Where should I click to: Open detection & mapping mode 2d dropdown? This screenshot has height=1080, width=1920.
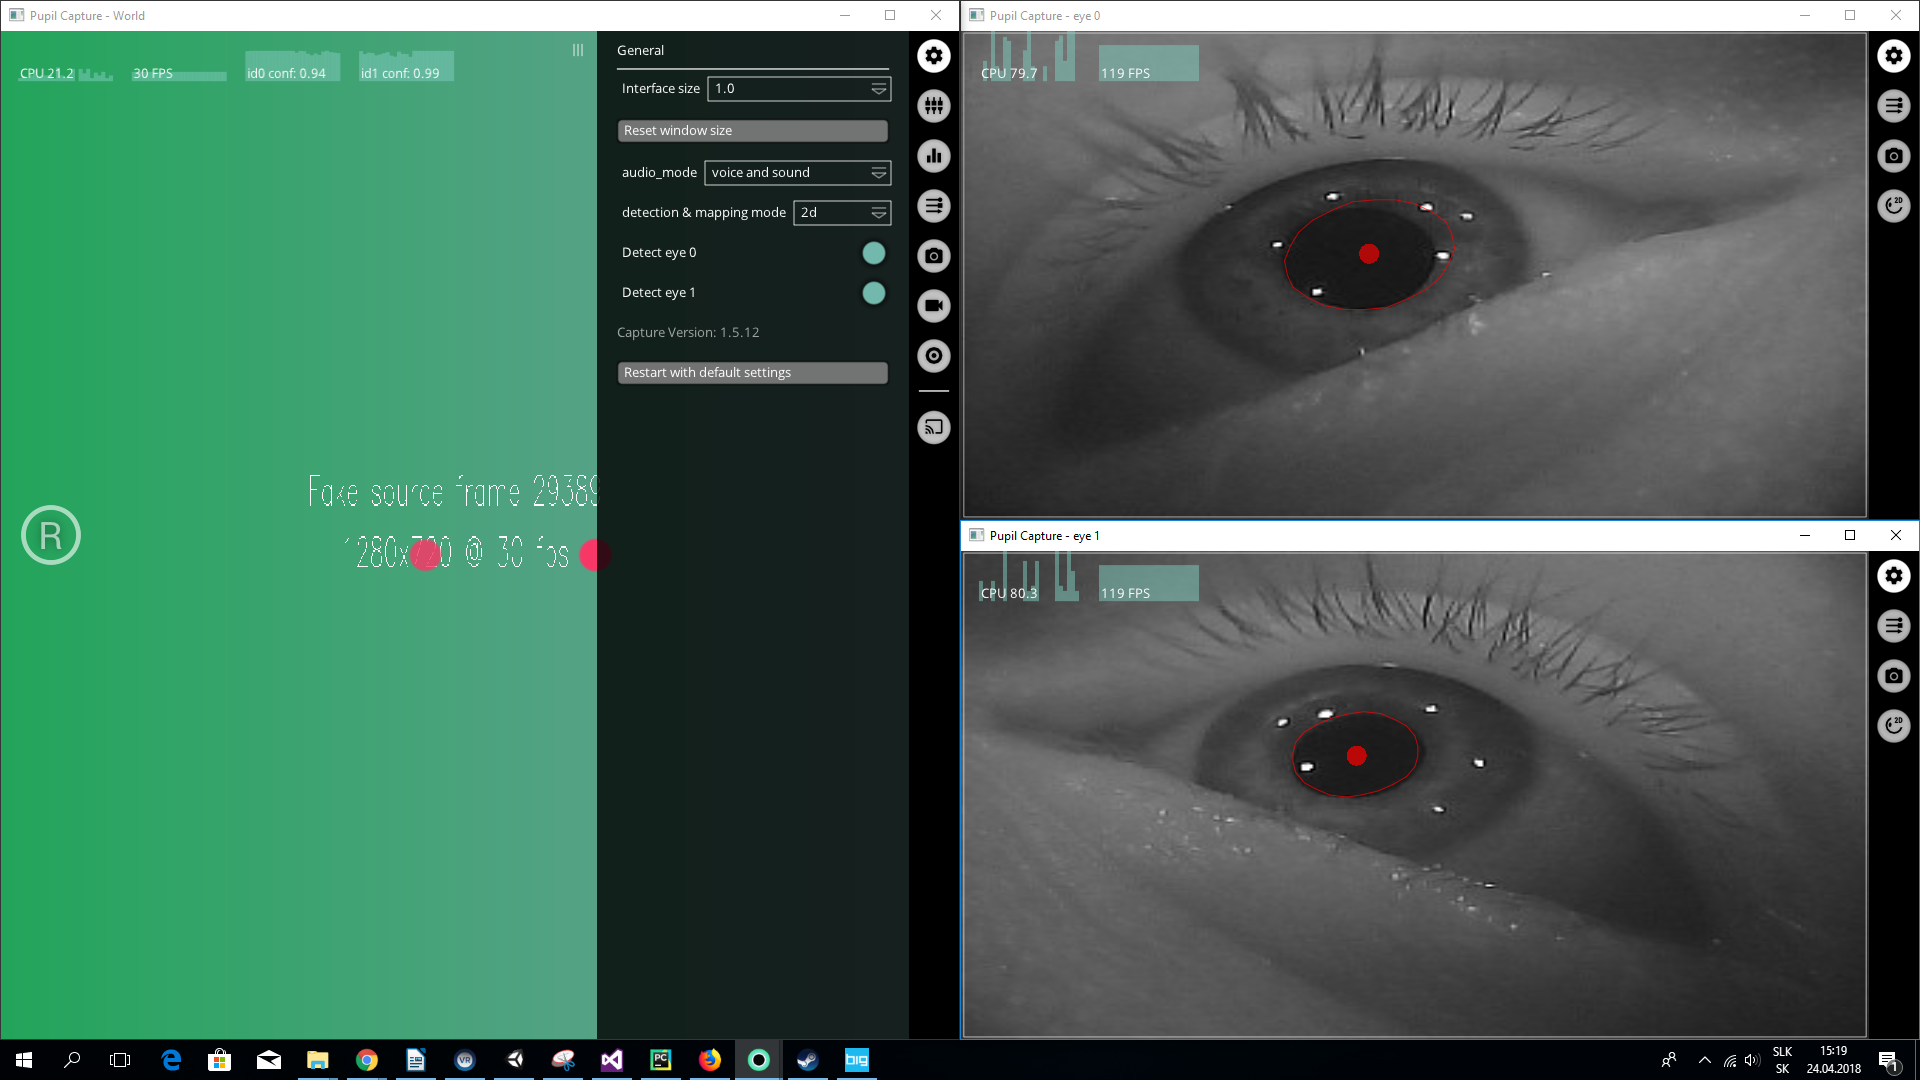click(x=842, y=213)
